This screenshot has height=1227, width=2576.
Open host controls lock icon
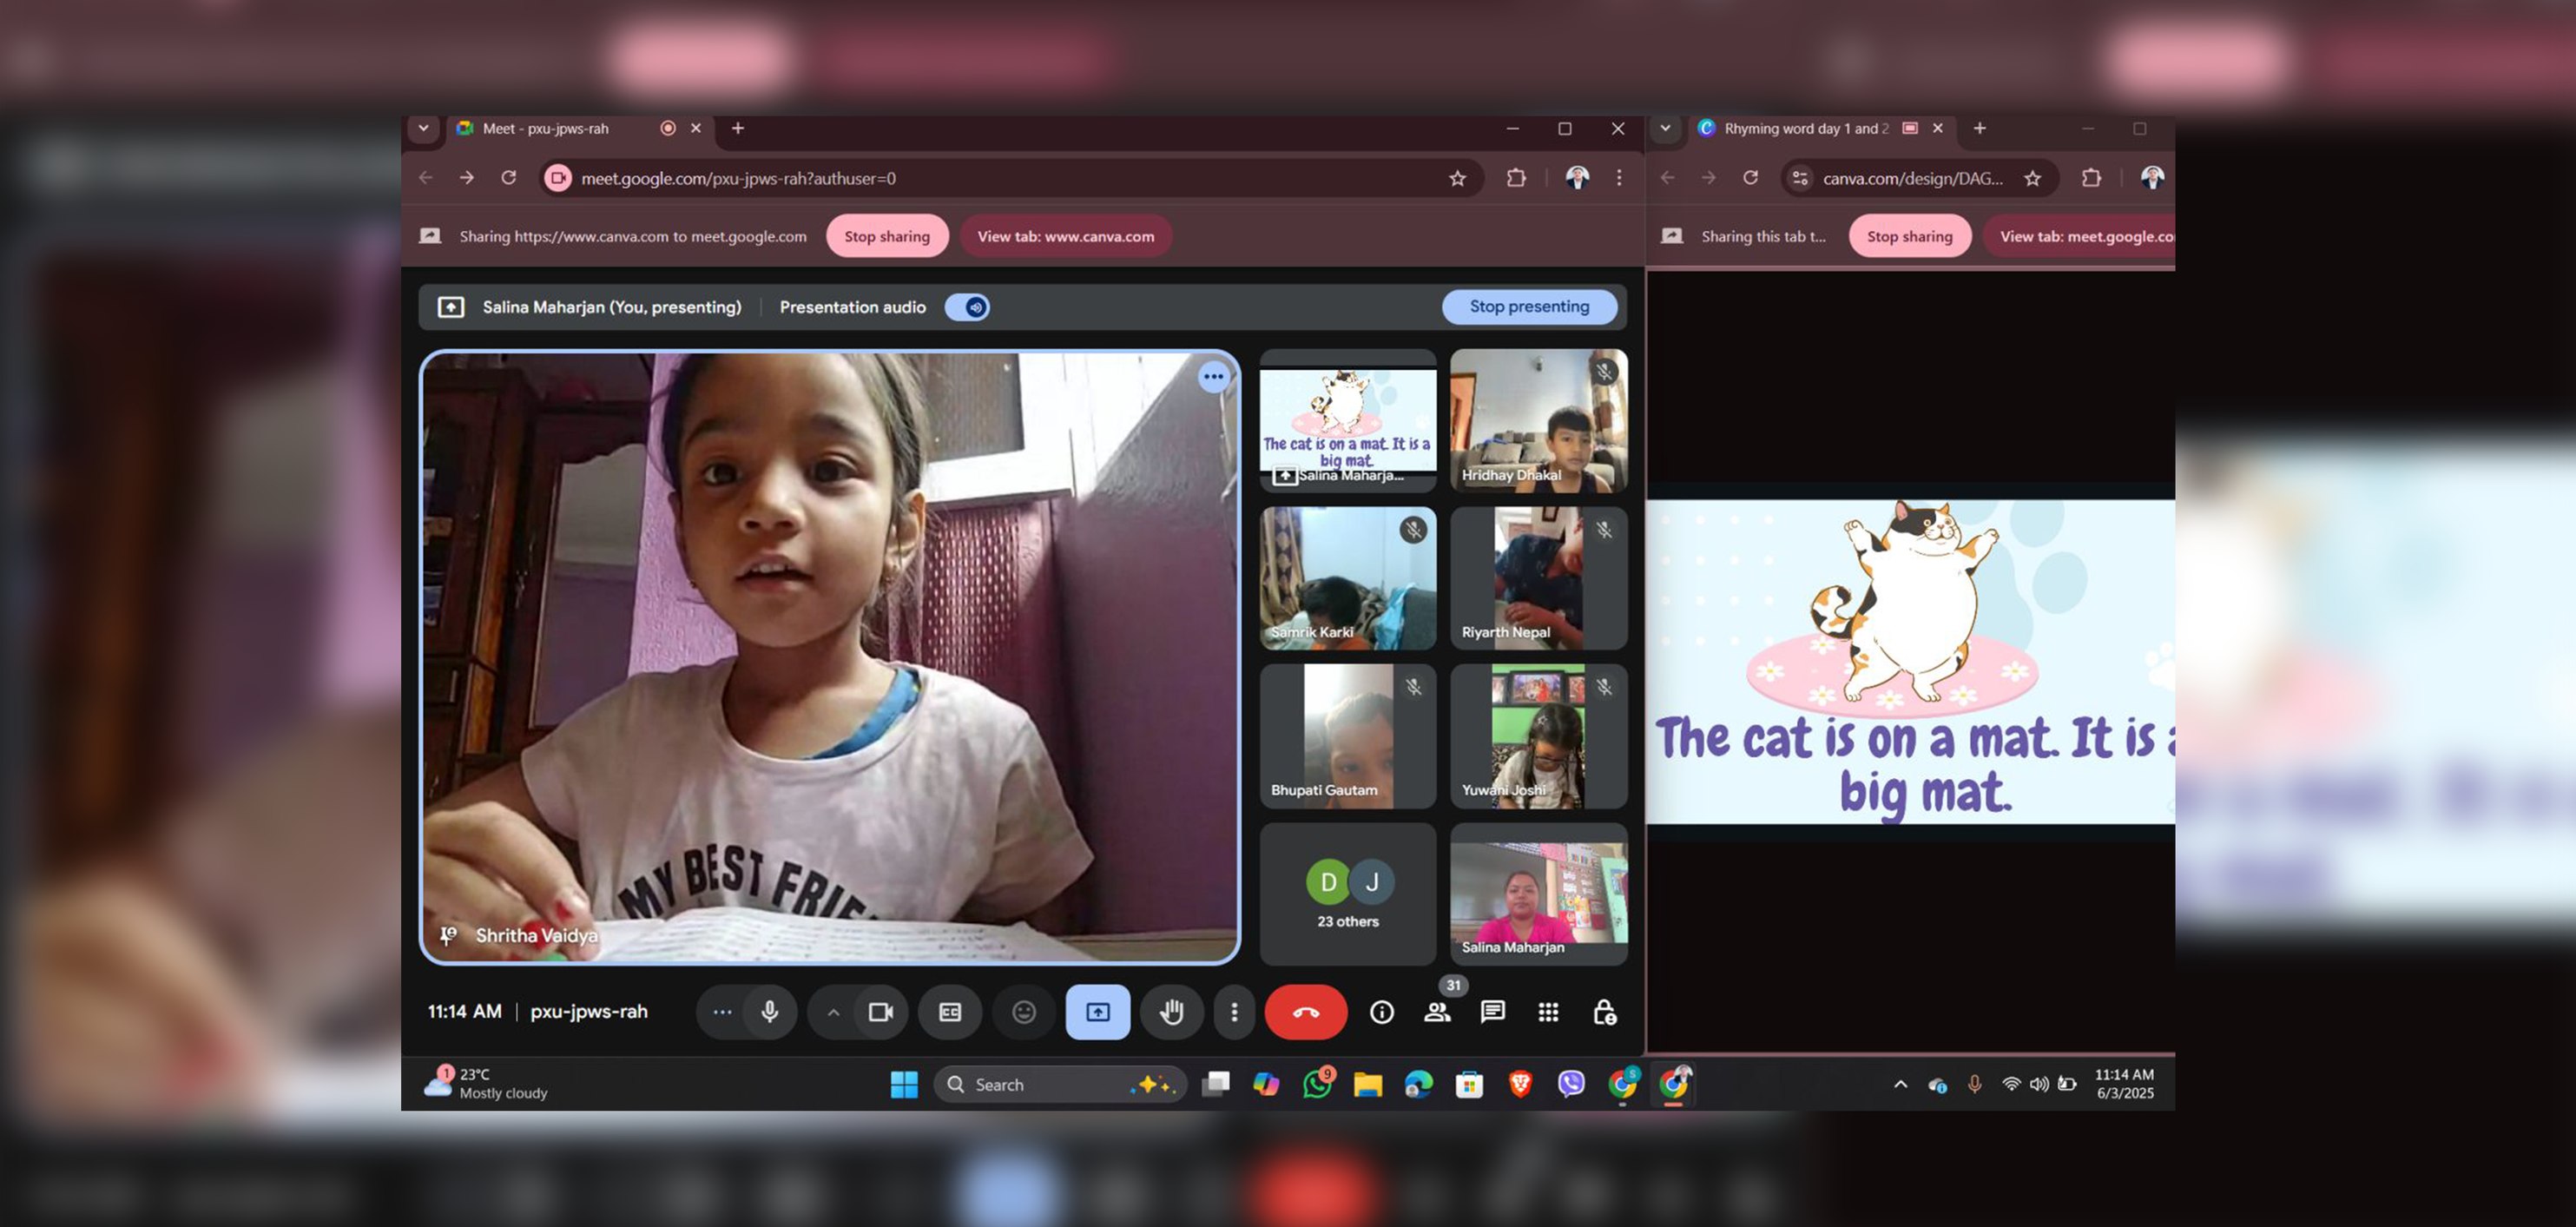1604,1012
